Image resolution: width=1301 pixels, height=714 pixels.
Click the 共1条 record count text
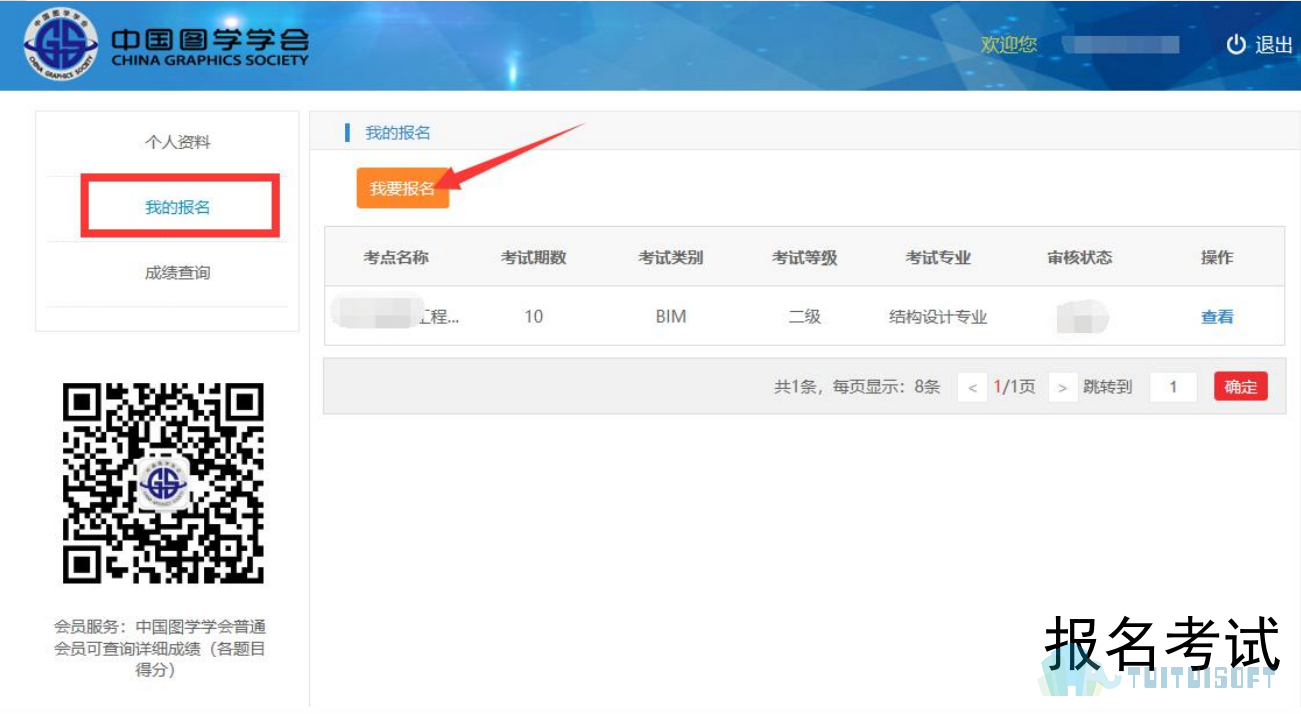coord(795,387)
